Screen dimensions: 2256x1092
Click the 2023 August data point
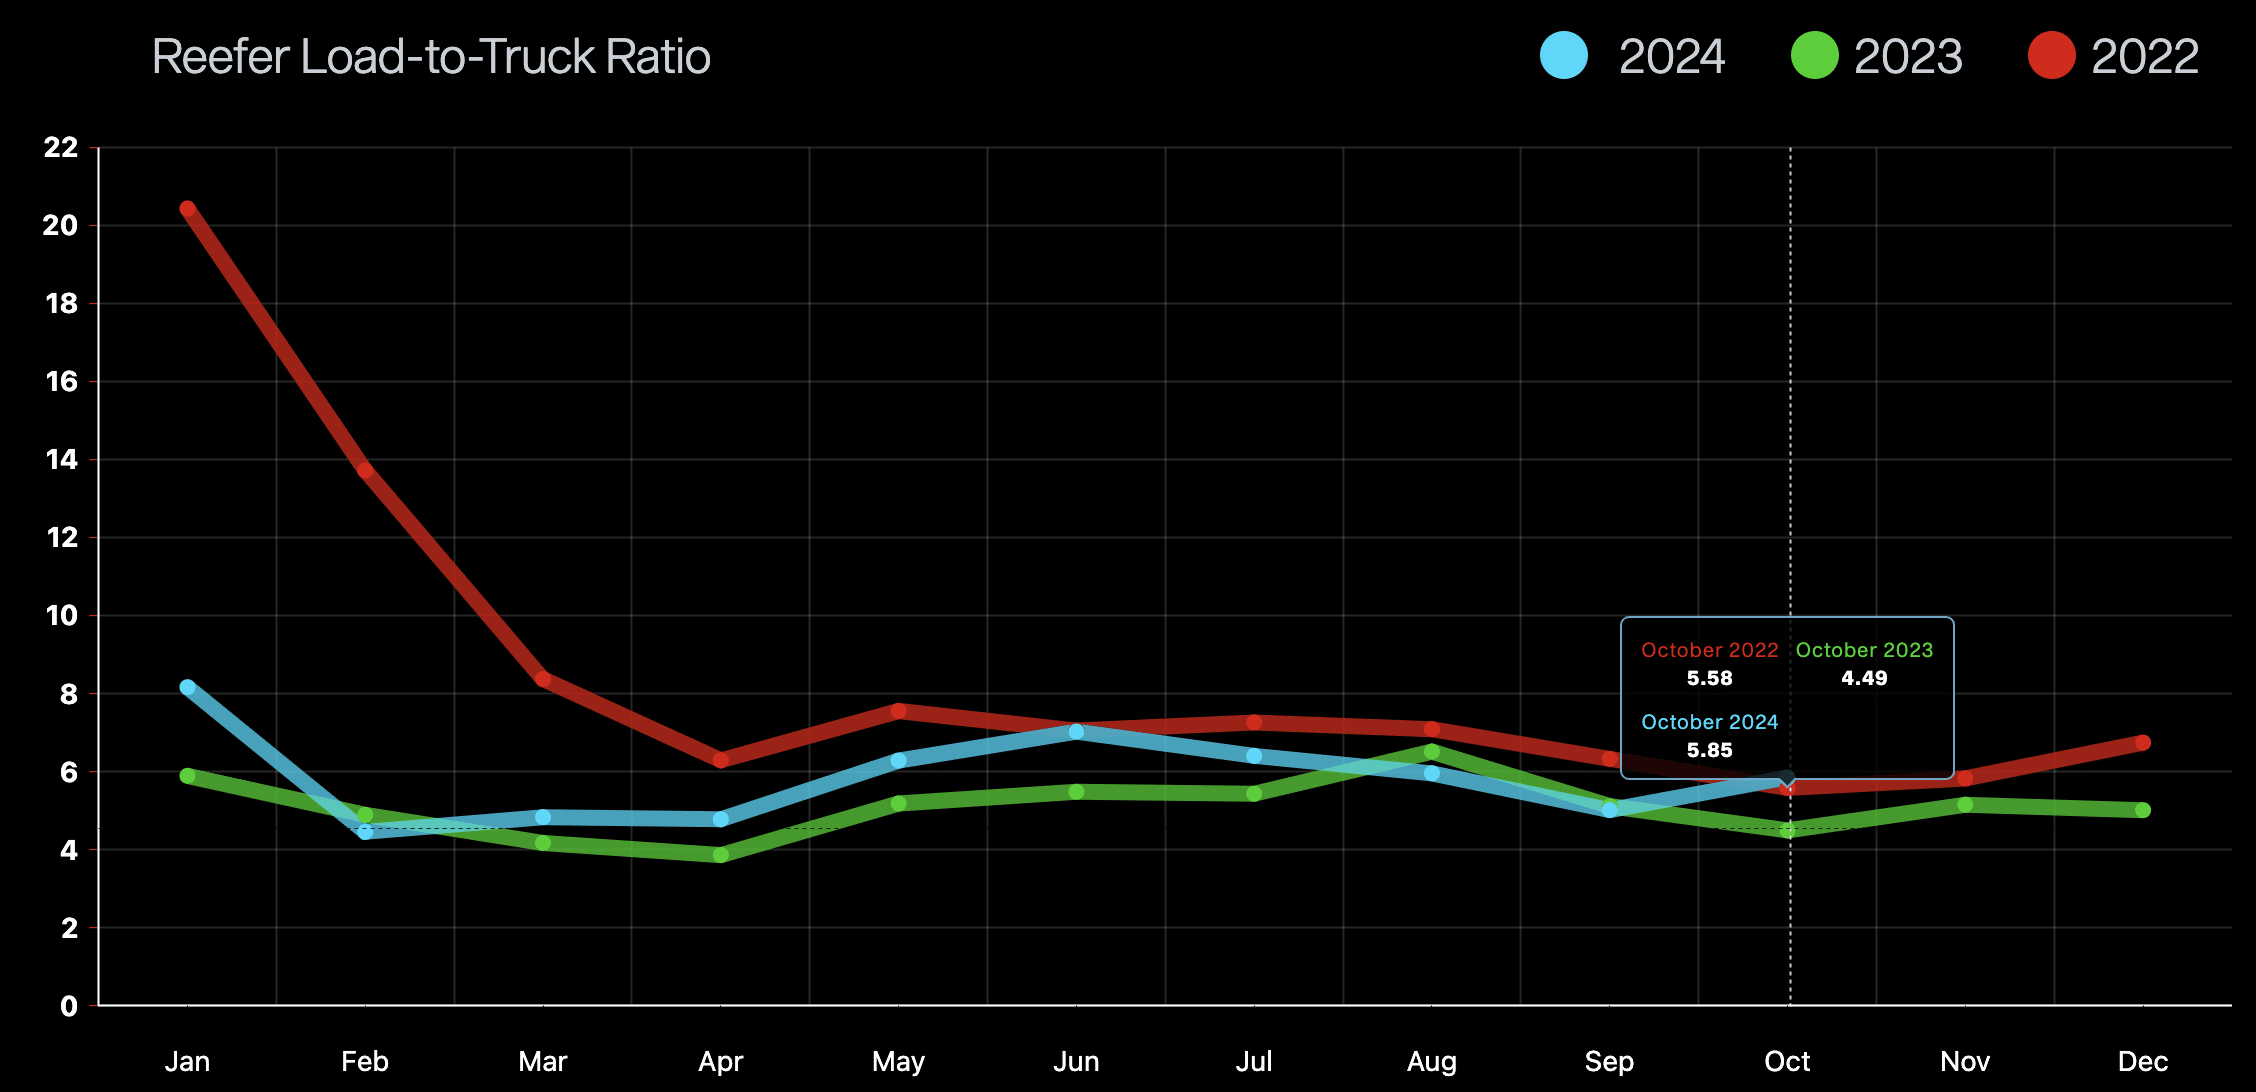(x=1432, y=751)
